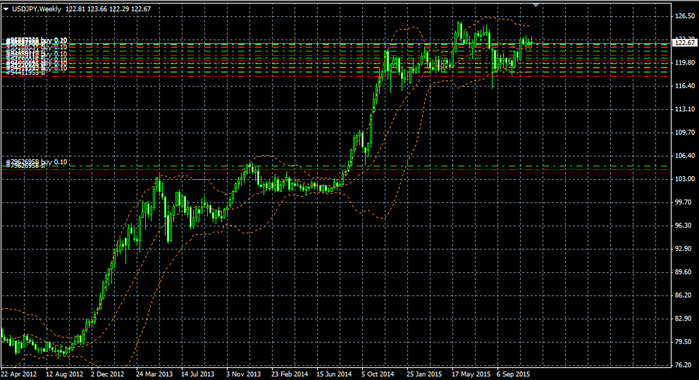Click the 3 Nov 2013 date label
The height and width of the screenshot is (380, 699).
click(243, 374)
